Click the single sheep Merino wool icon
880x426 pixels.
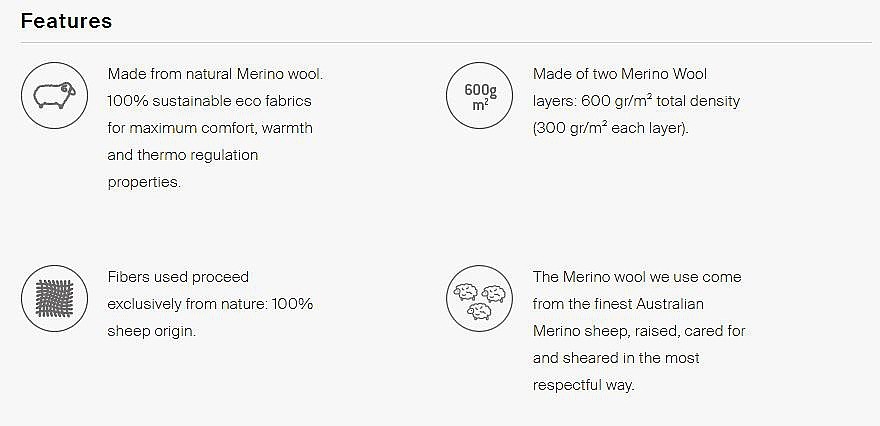click(54, 95)
